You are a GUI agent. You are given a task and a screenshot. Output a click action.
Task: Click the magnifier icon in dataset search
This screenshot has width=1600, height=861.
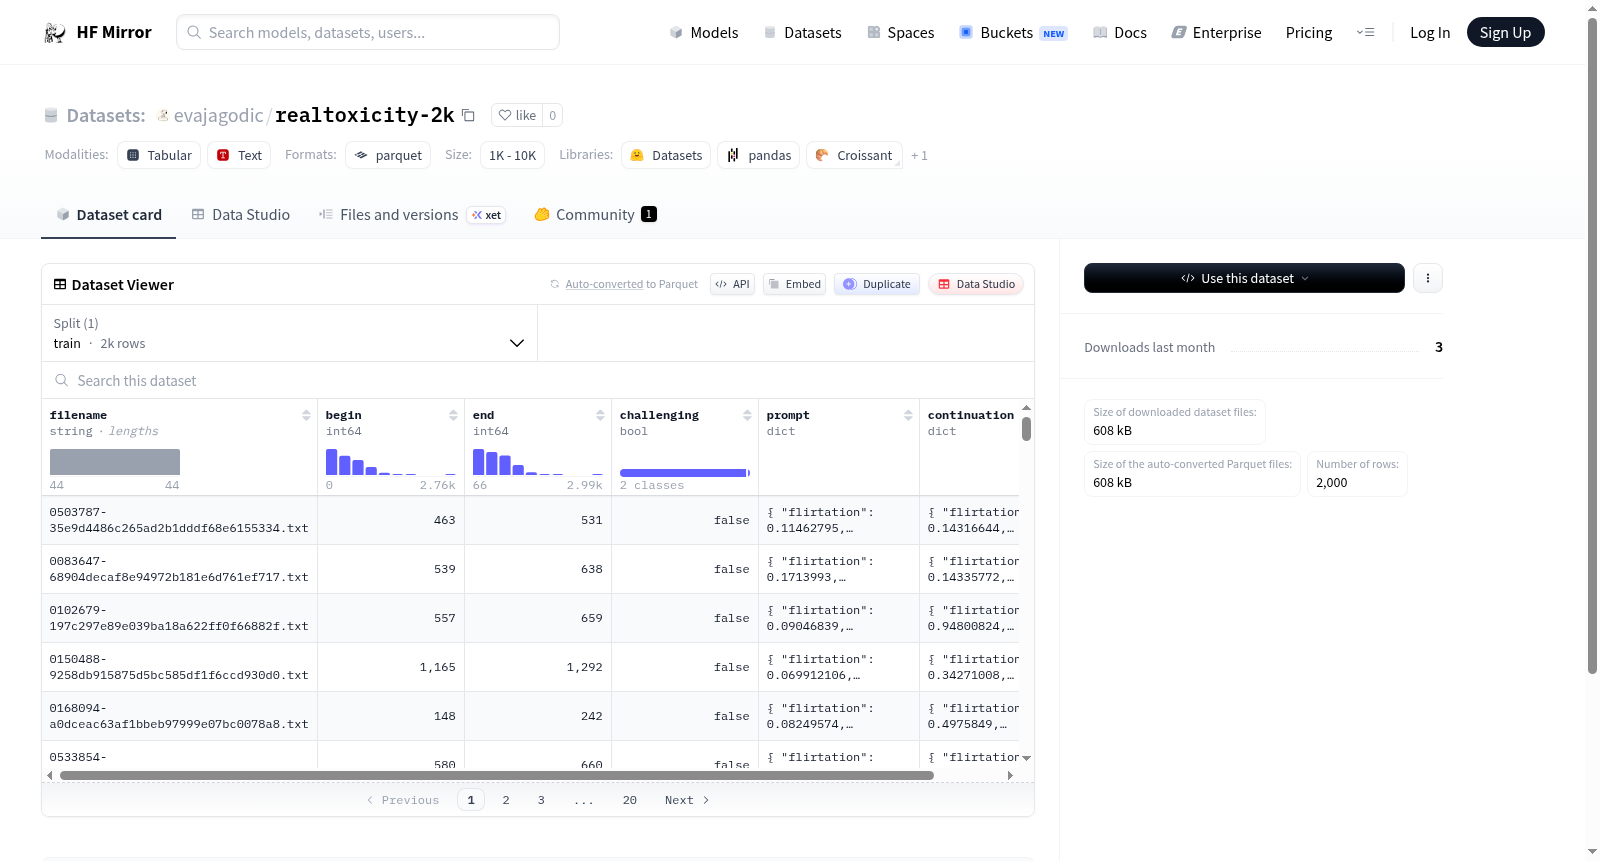pyautogui.click(x=62, y=380)
